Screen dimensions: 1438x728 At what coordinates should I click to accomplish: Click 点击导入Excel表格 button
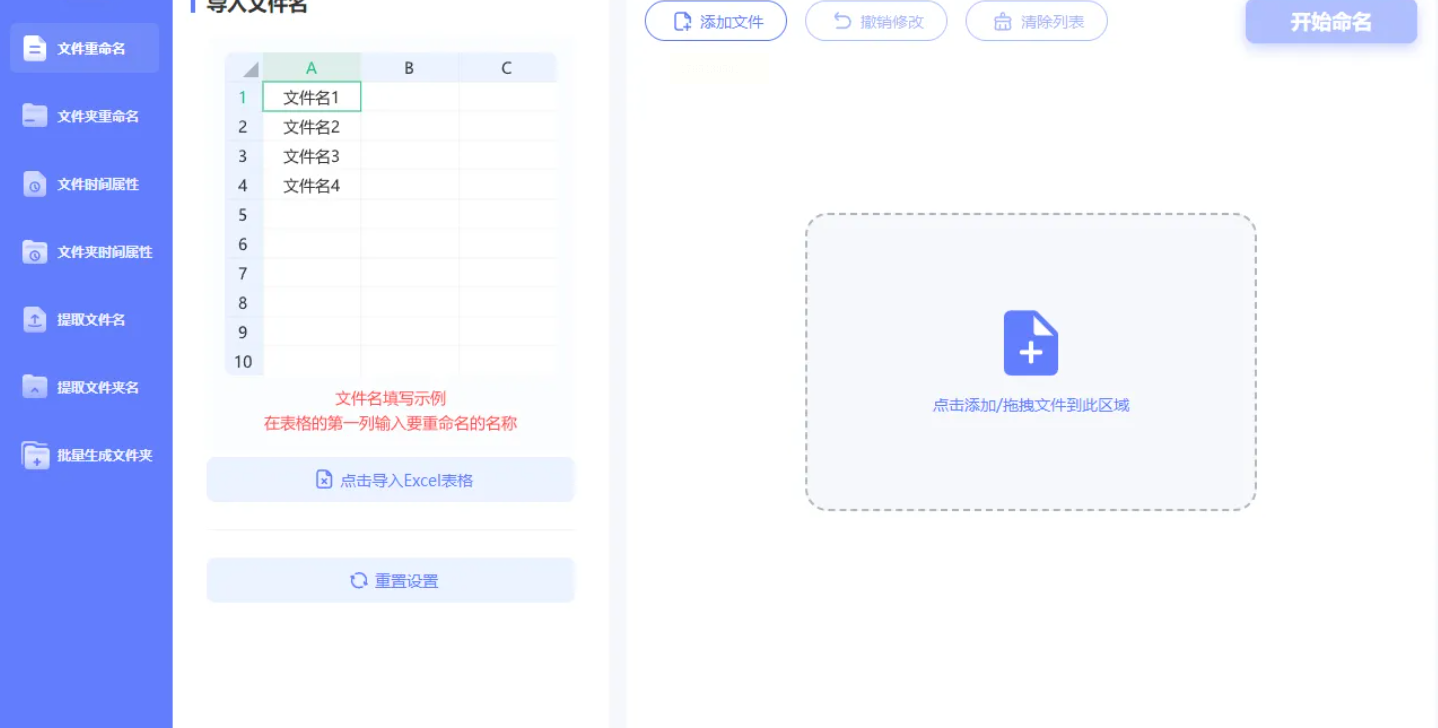[x=391, y=480]
